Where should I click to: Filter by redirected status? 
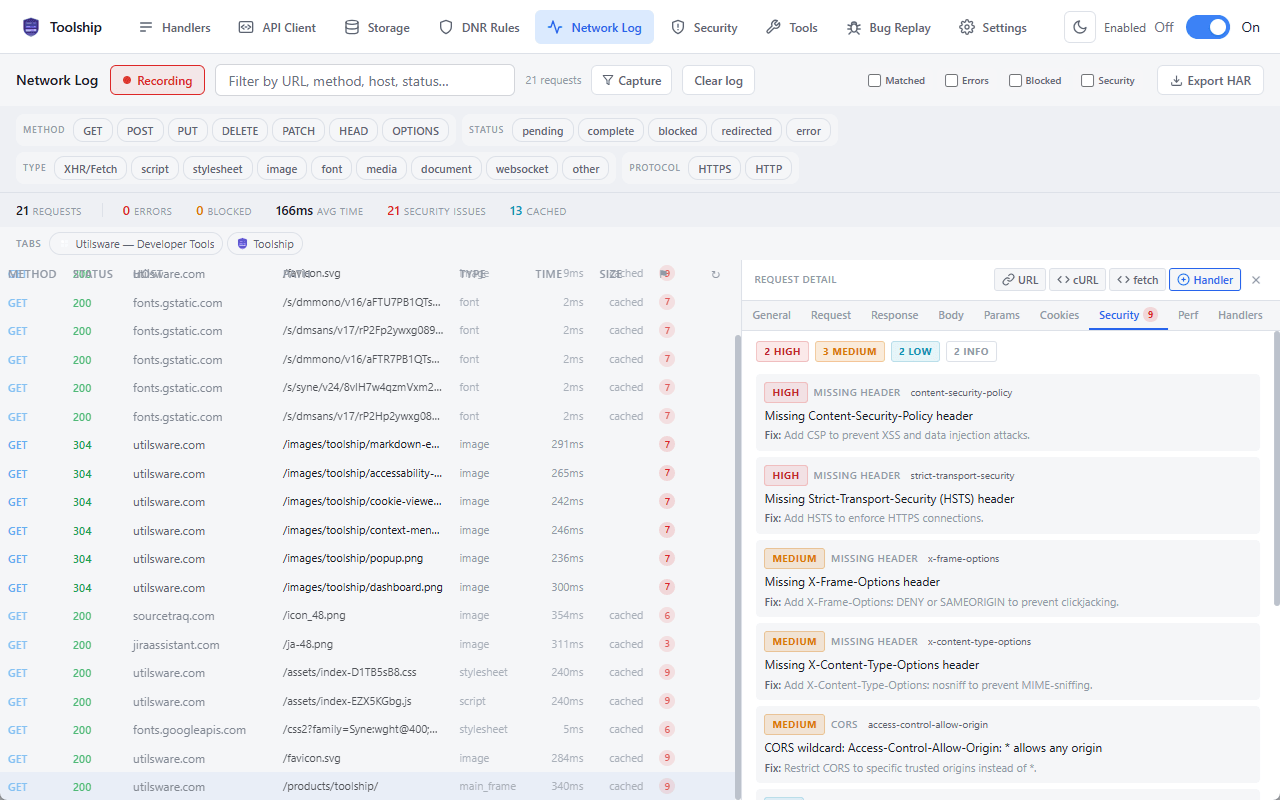click(x=747, y=130)
